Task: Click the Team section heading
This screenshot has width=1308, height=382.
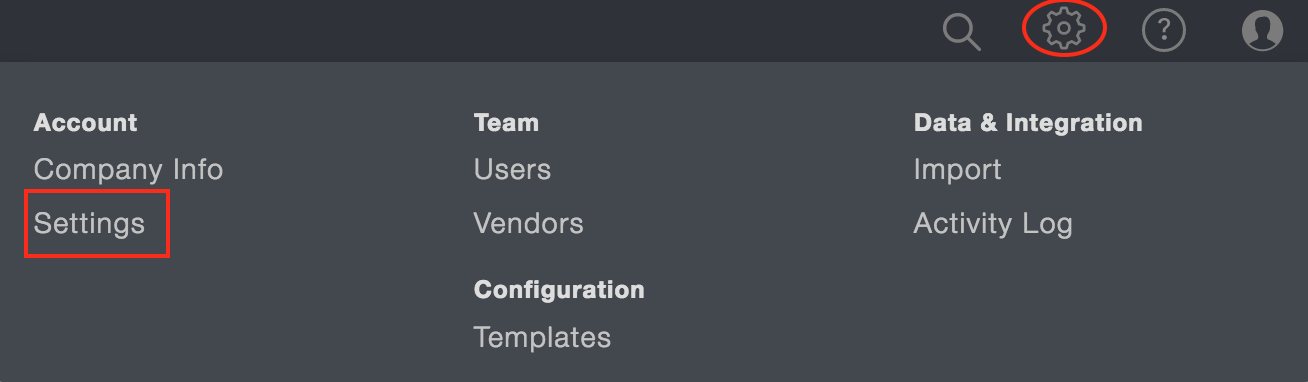Action: 506,123
